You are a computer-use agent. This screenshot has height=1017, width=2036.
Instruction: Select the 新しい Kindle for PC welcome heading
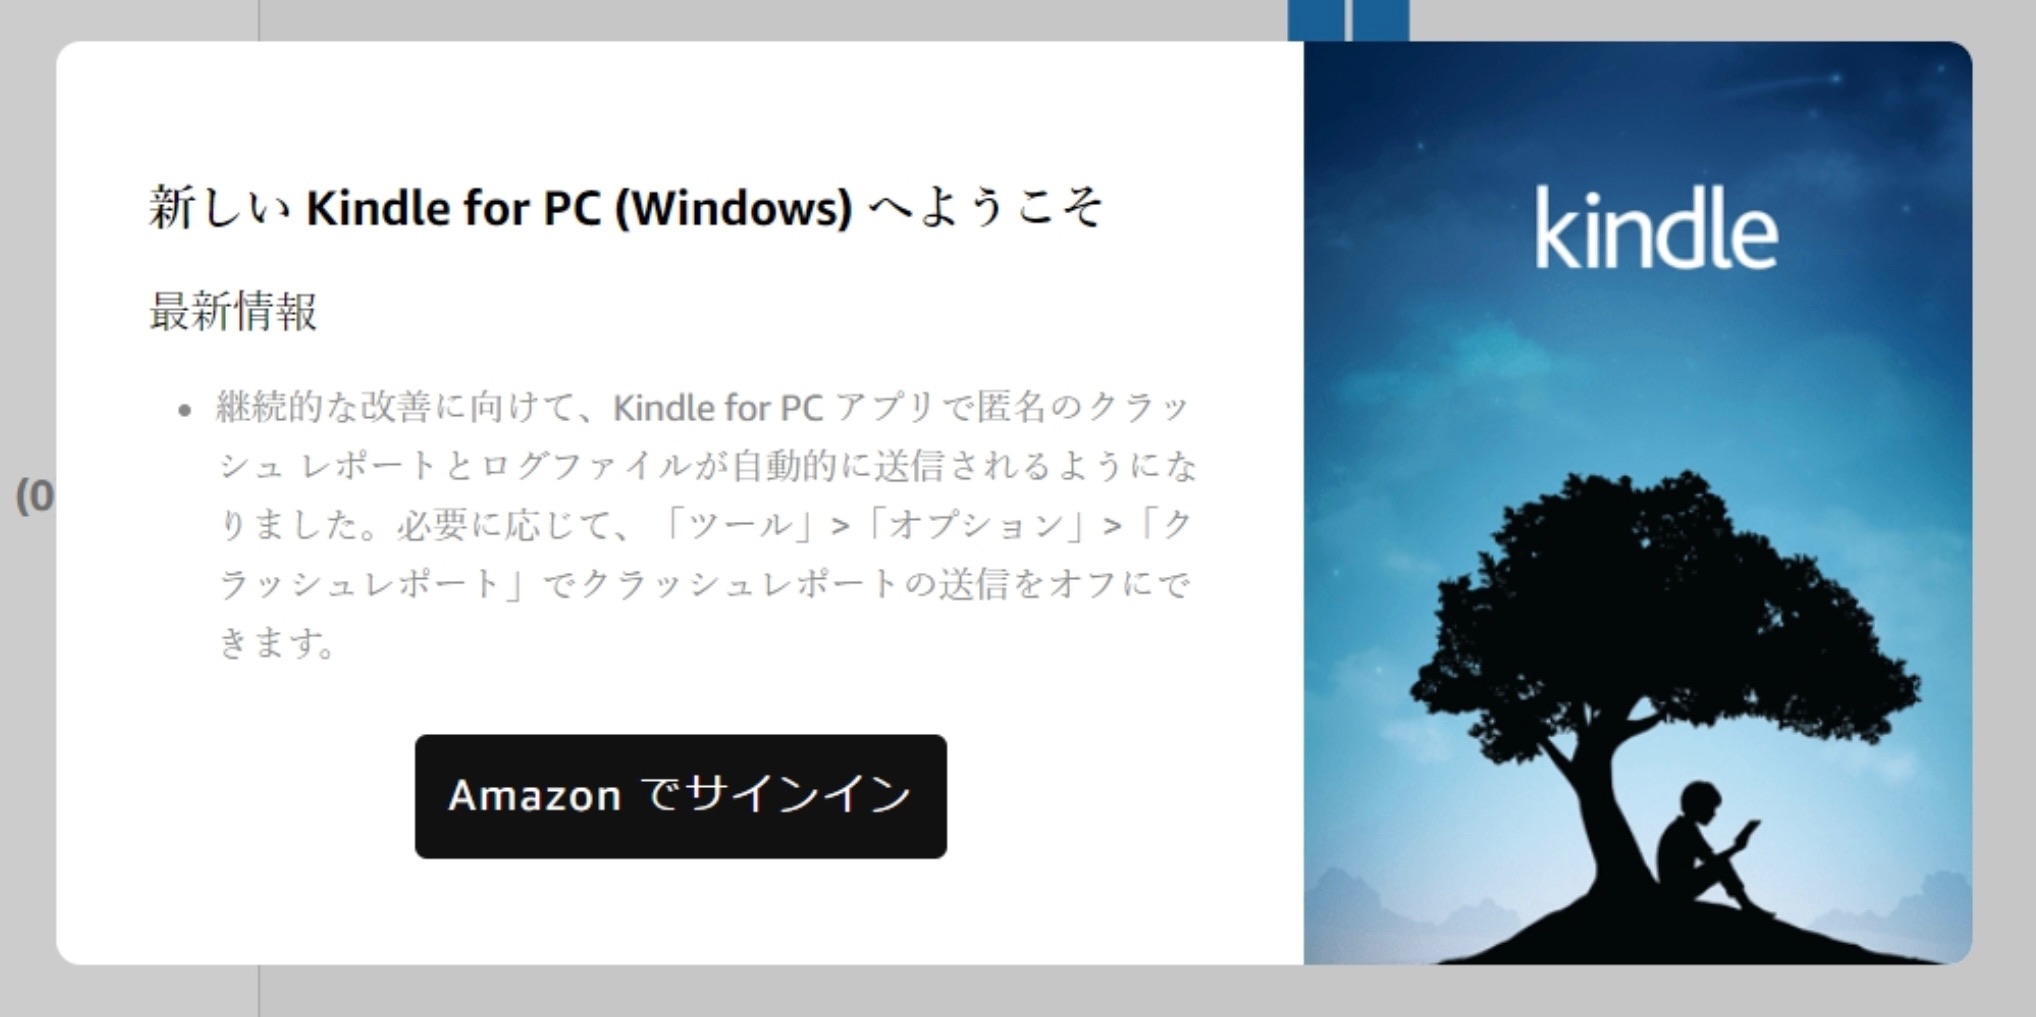click(x=626, y=208)
